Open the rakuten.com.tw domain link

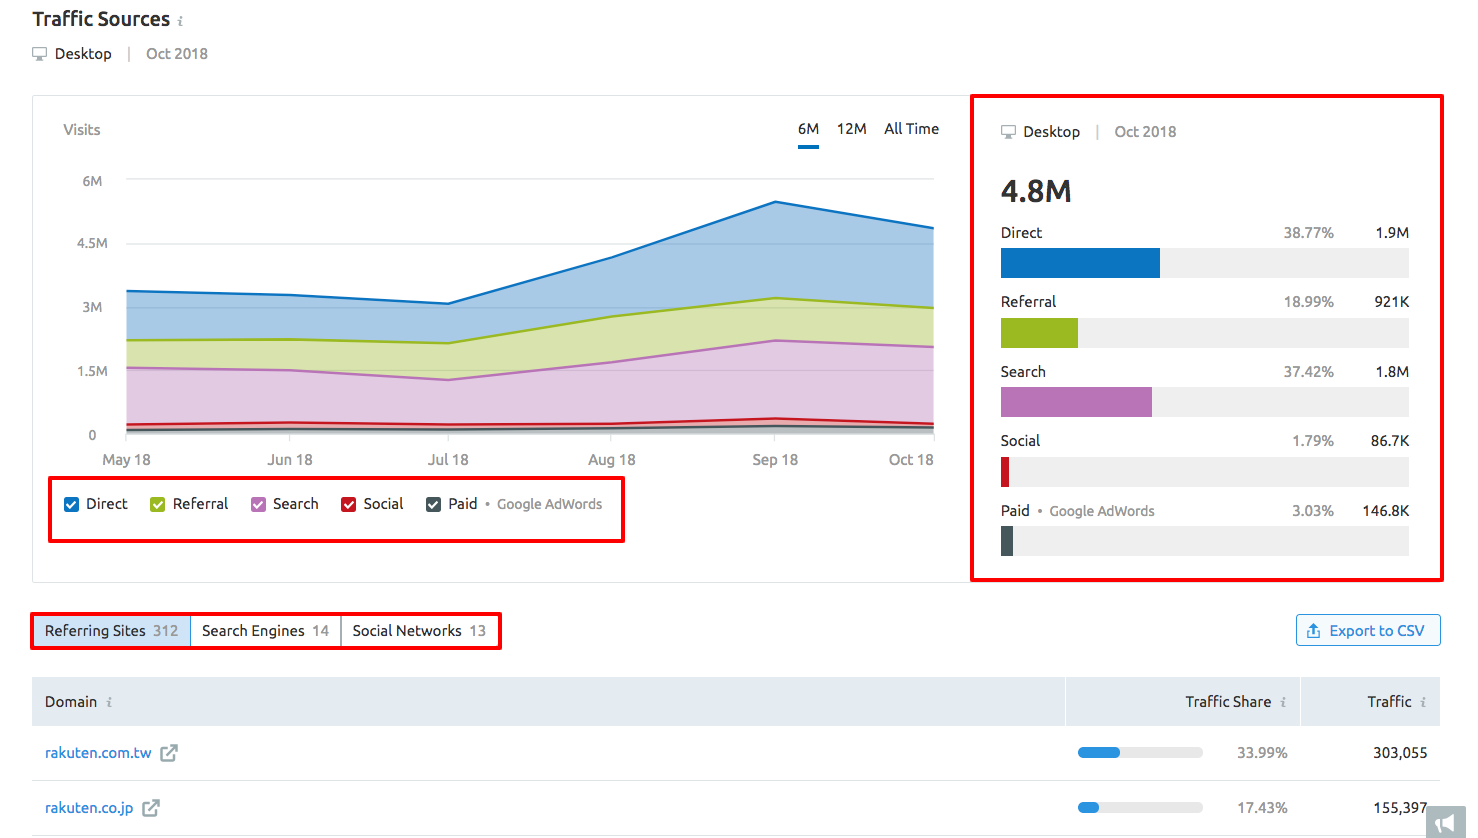[98, 753]
